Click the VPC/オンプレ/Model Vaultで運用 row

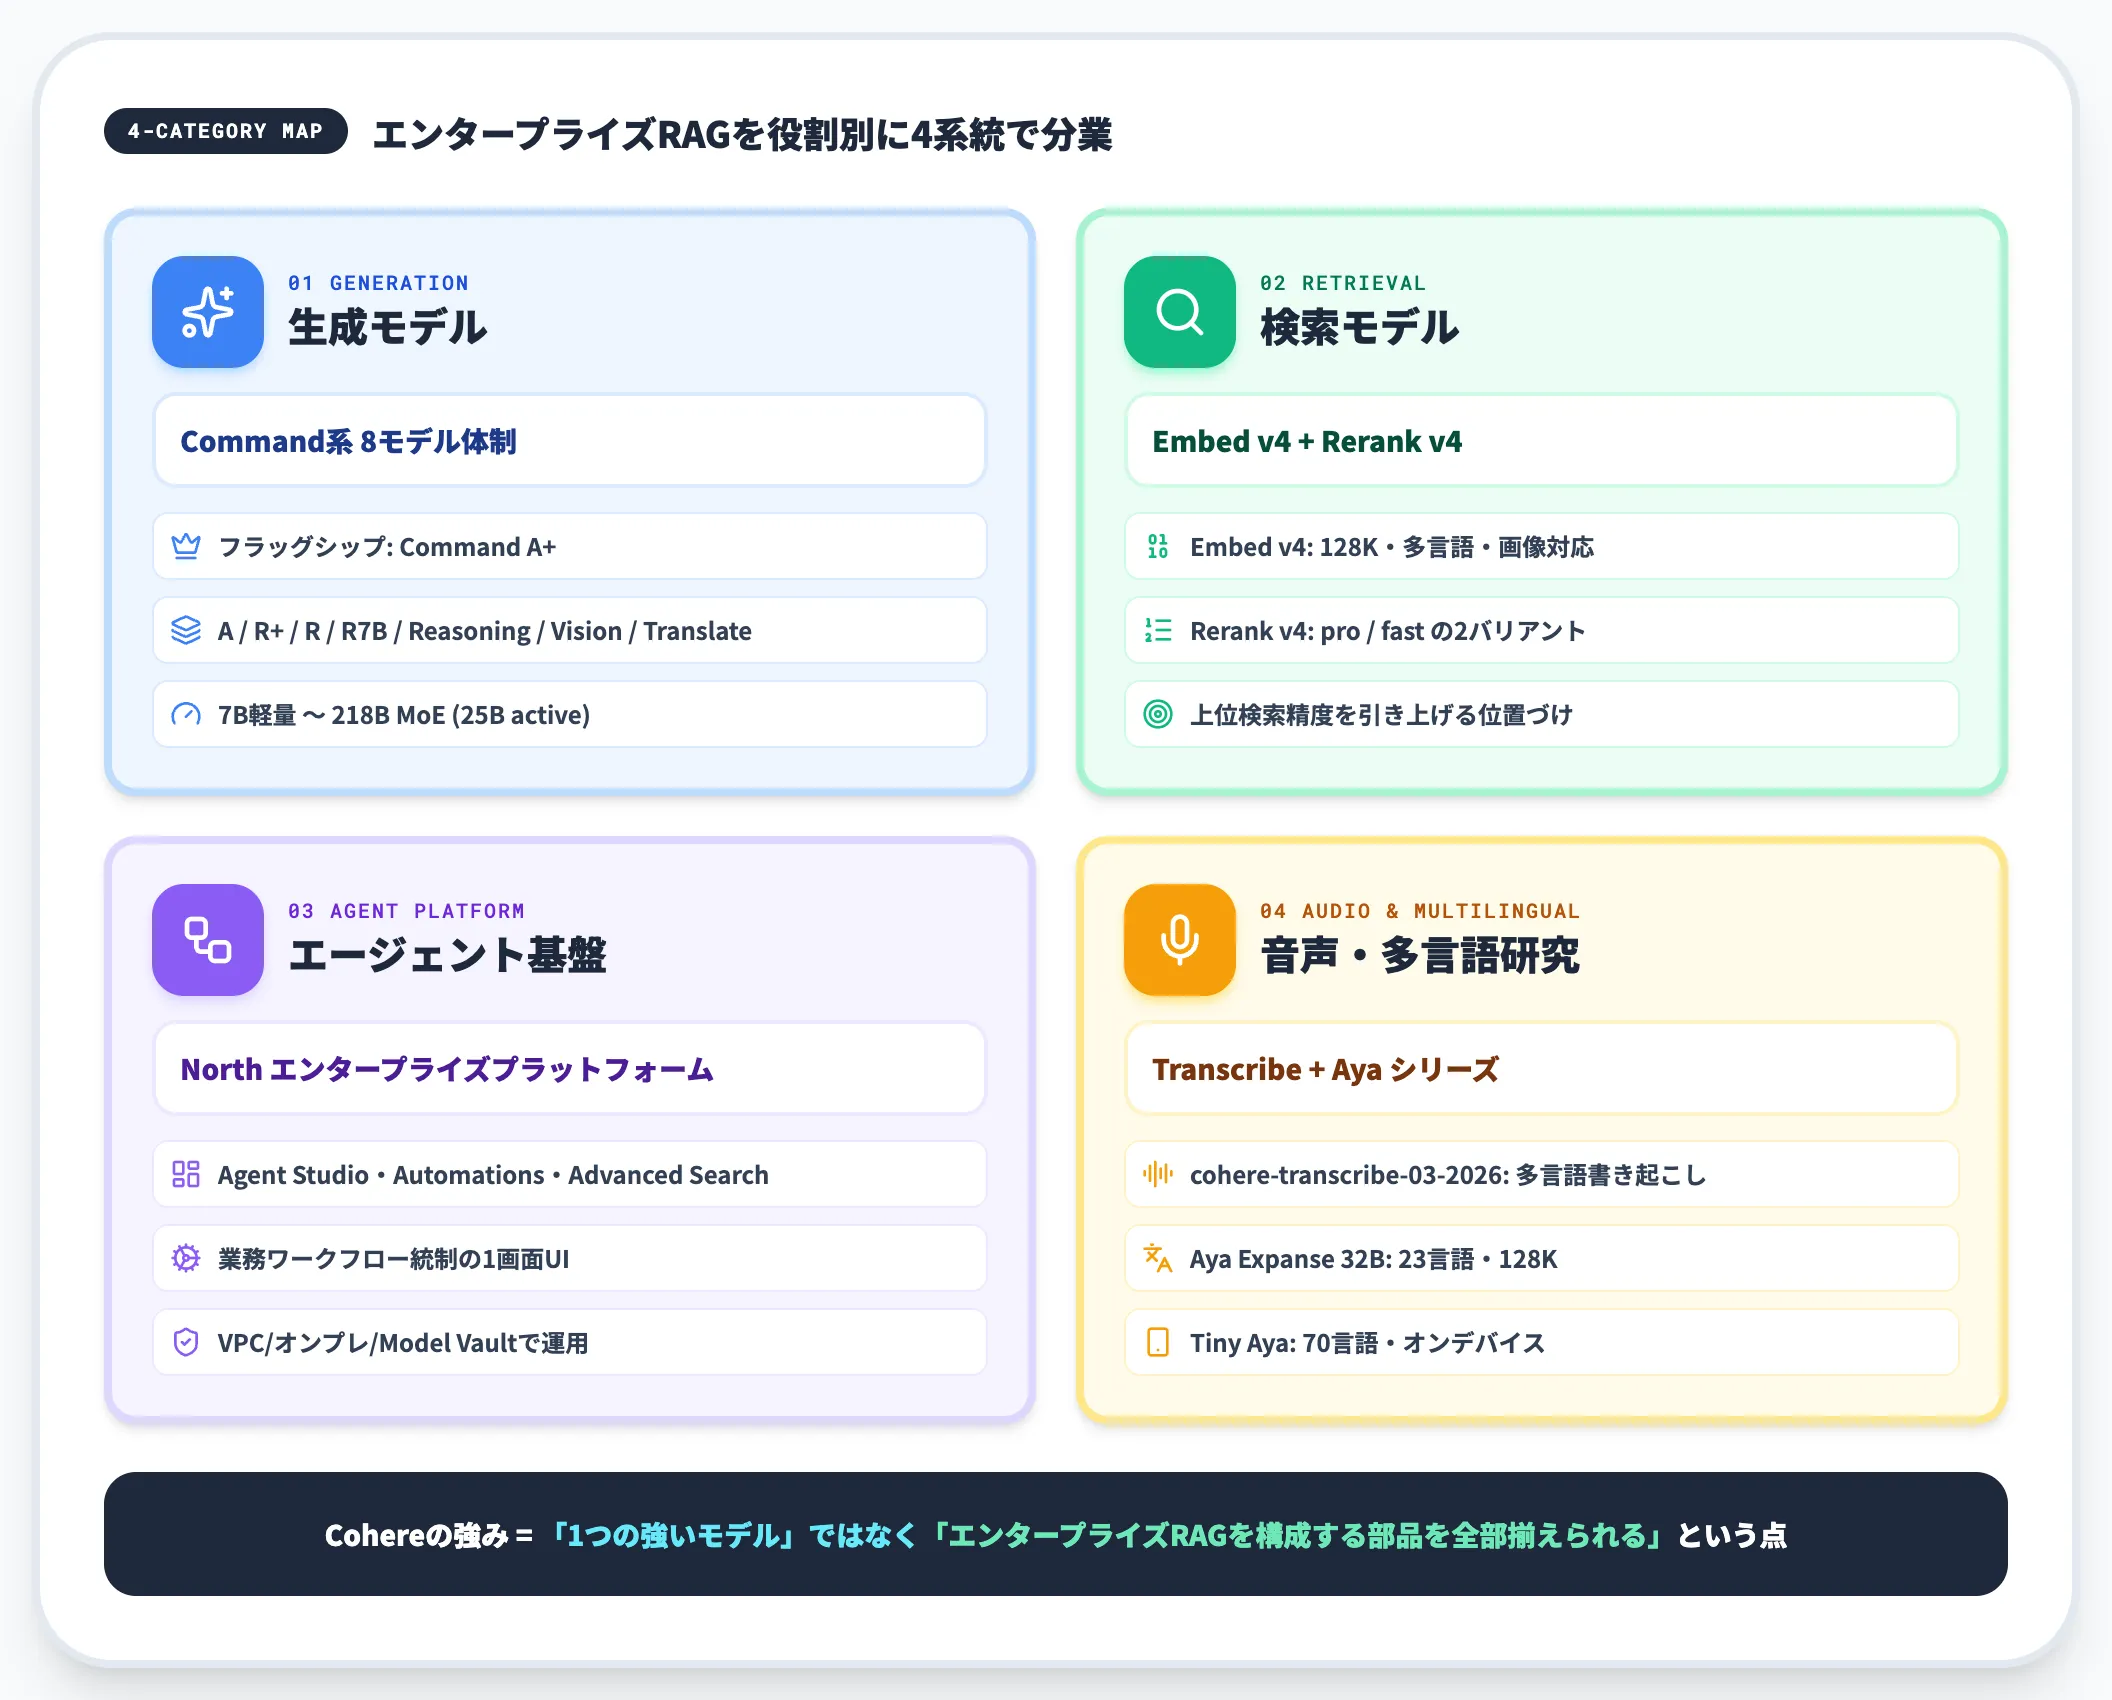(570, 1342)
